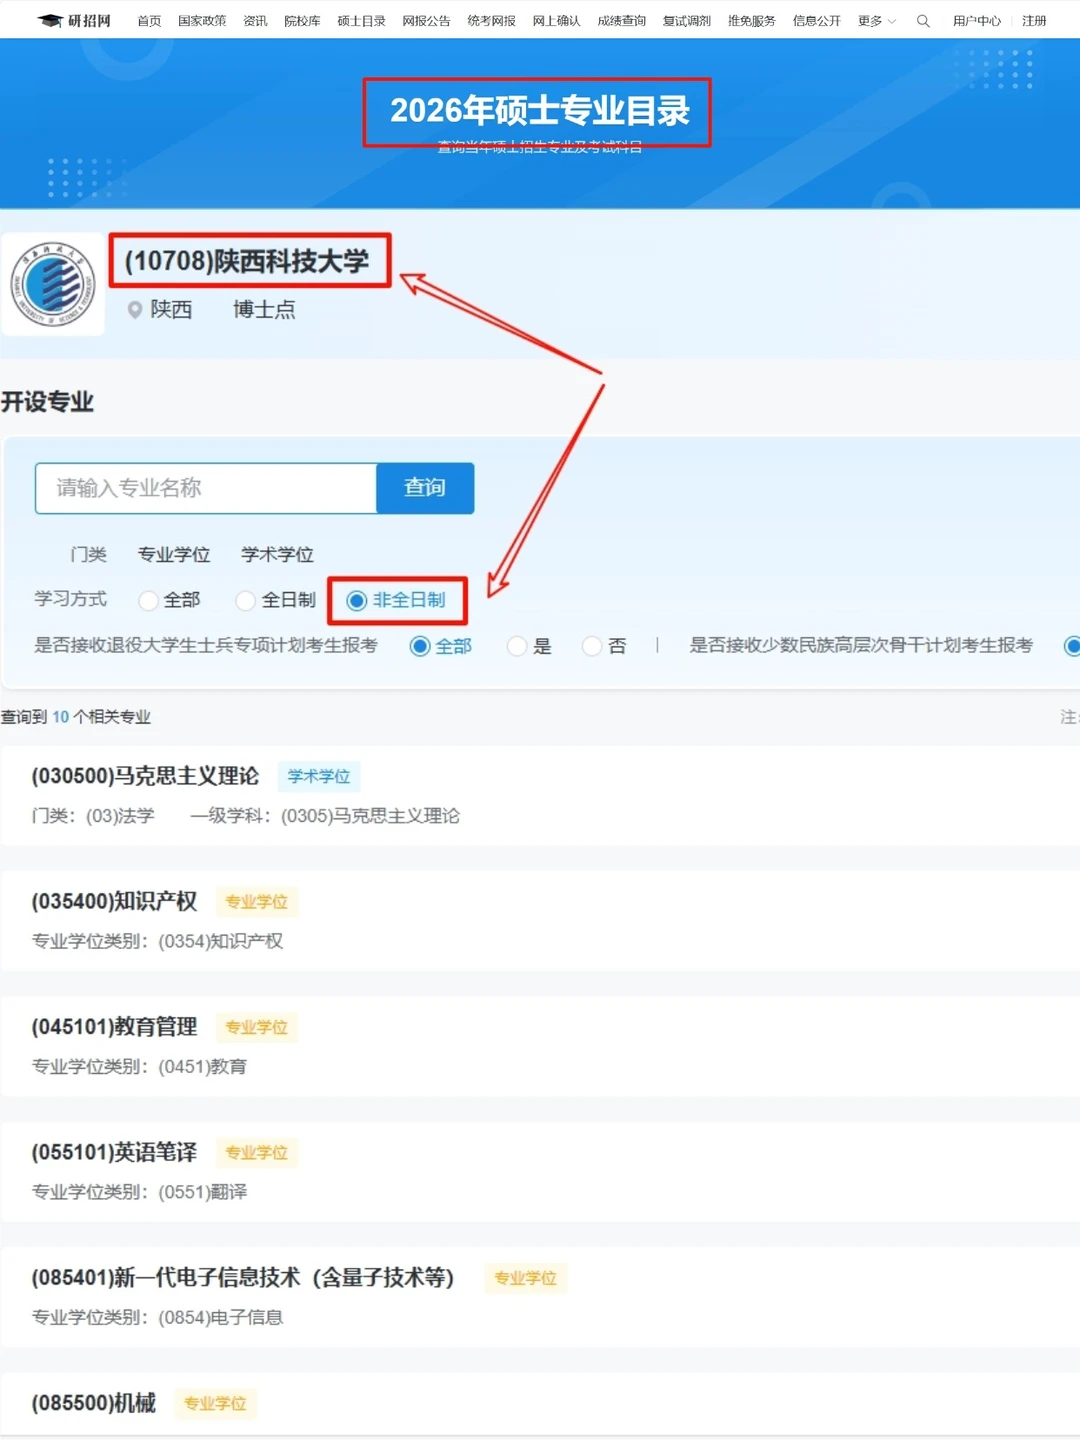Choose 是 for 退役大学生士兵计划
Viewport: 1080px width, 1440px height.
[517, 646]
